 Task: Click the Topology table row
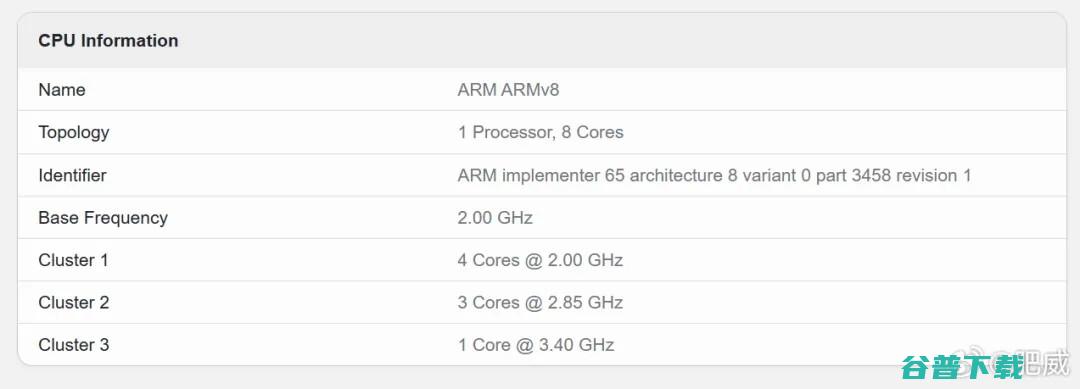point(542,132)
